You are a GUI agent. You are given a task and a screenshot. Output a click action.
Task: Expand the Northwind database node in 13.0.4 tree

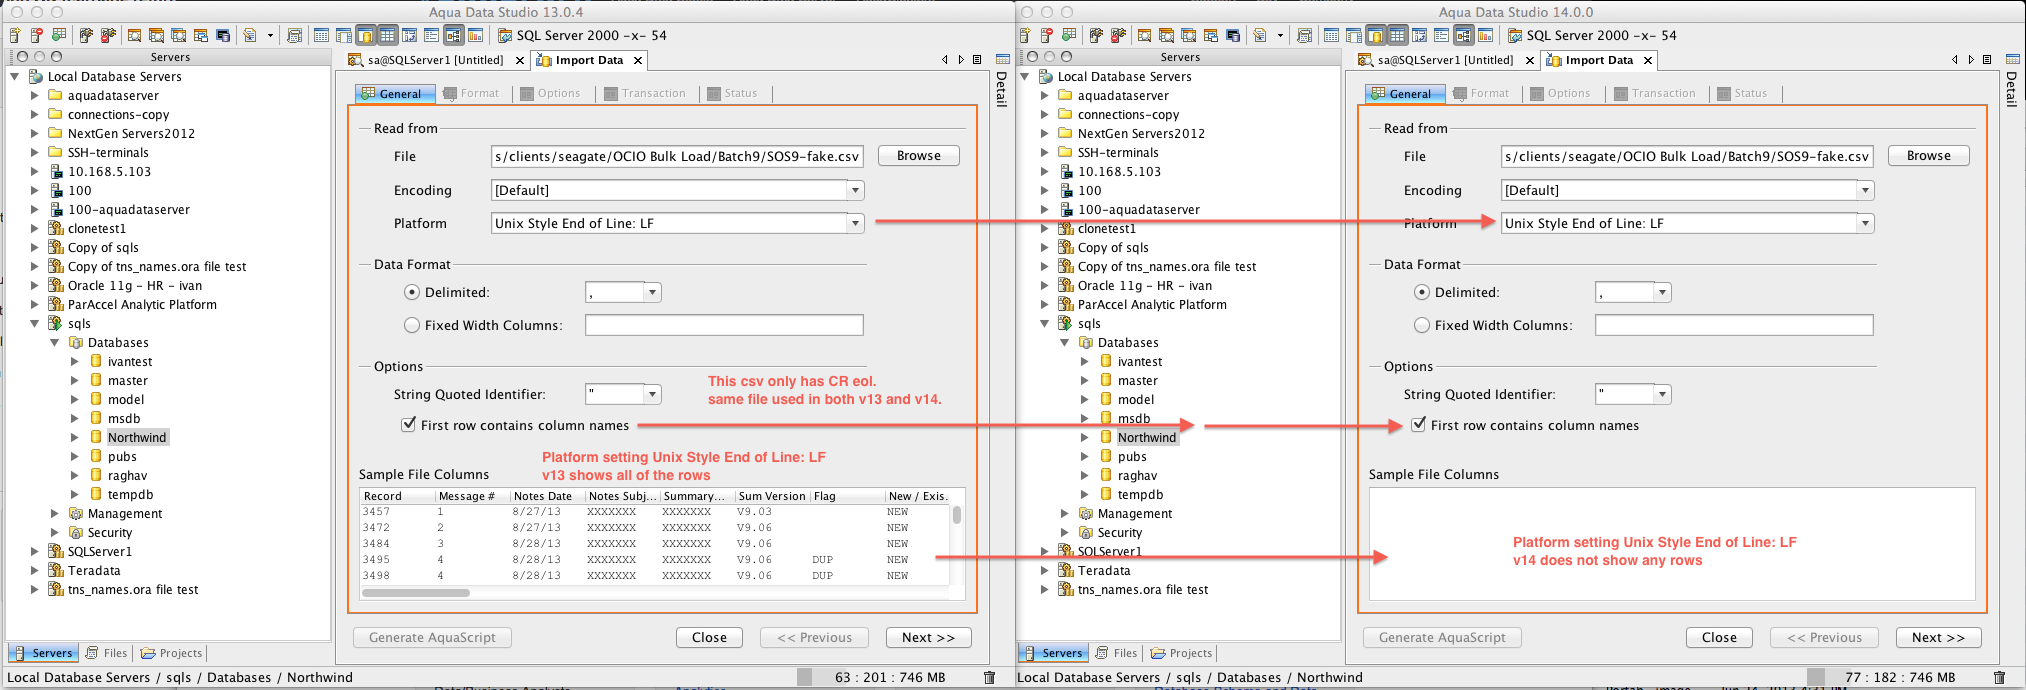tap(74, 437)
